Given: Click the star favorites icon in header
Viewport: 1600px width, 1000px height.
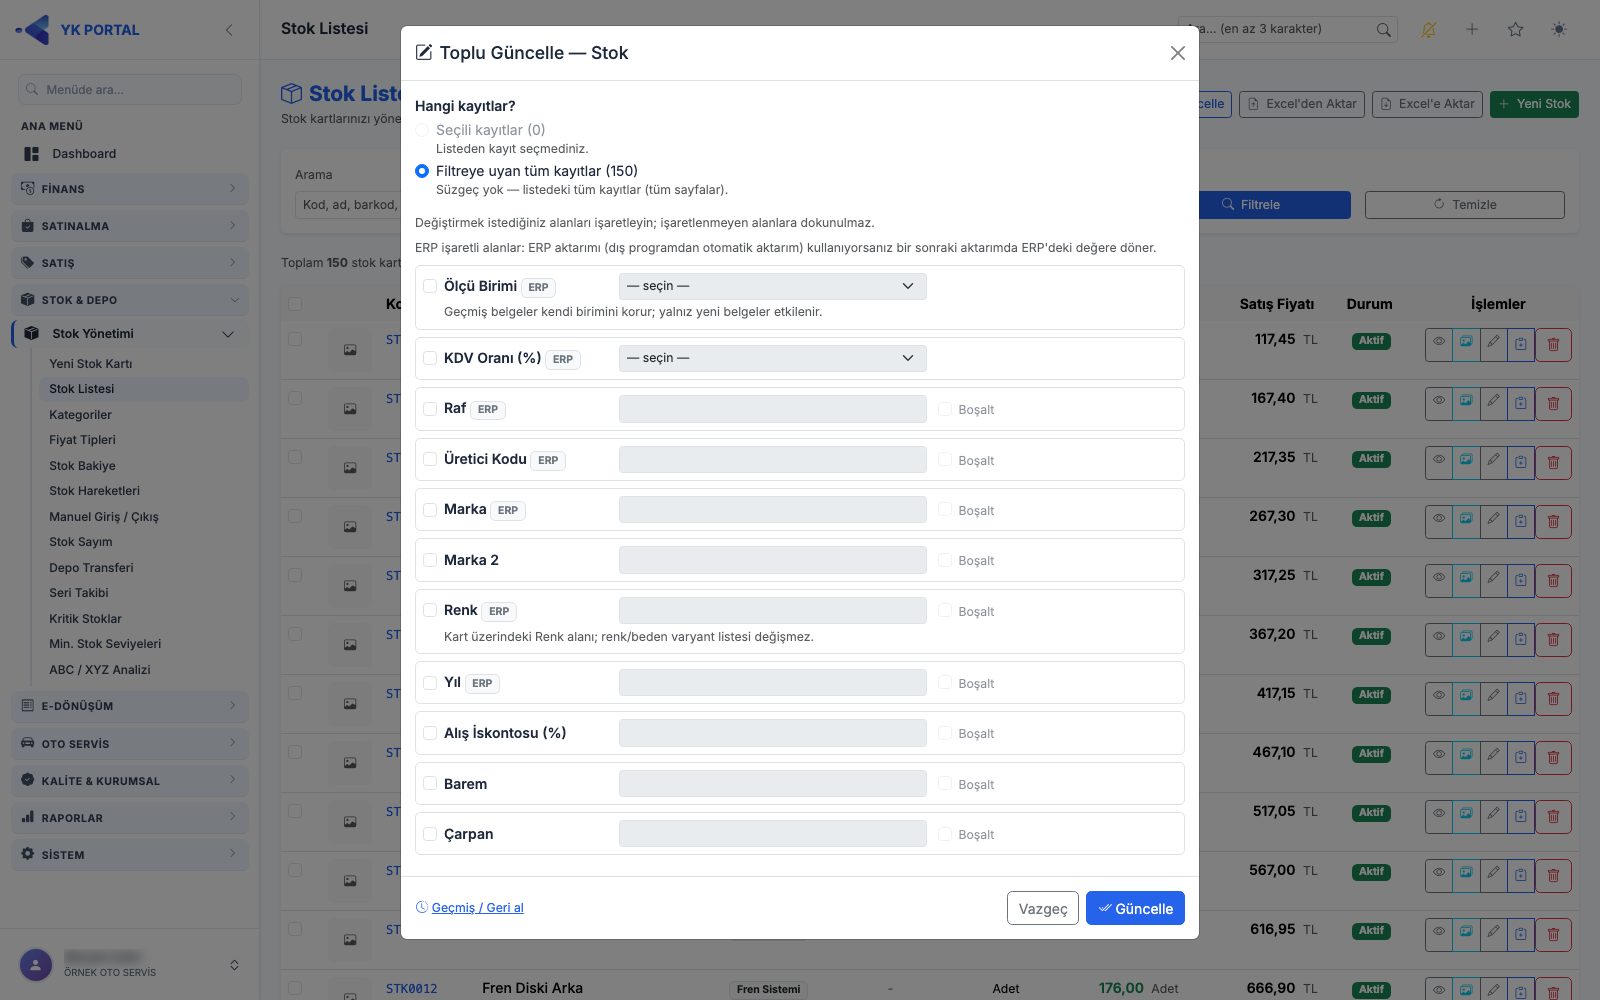Looking at the screenshot, I should point(1515,29).
